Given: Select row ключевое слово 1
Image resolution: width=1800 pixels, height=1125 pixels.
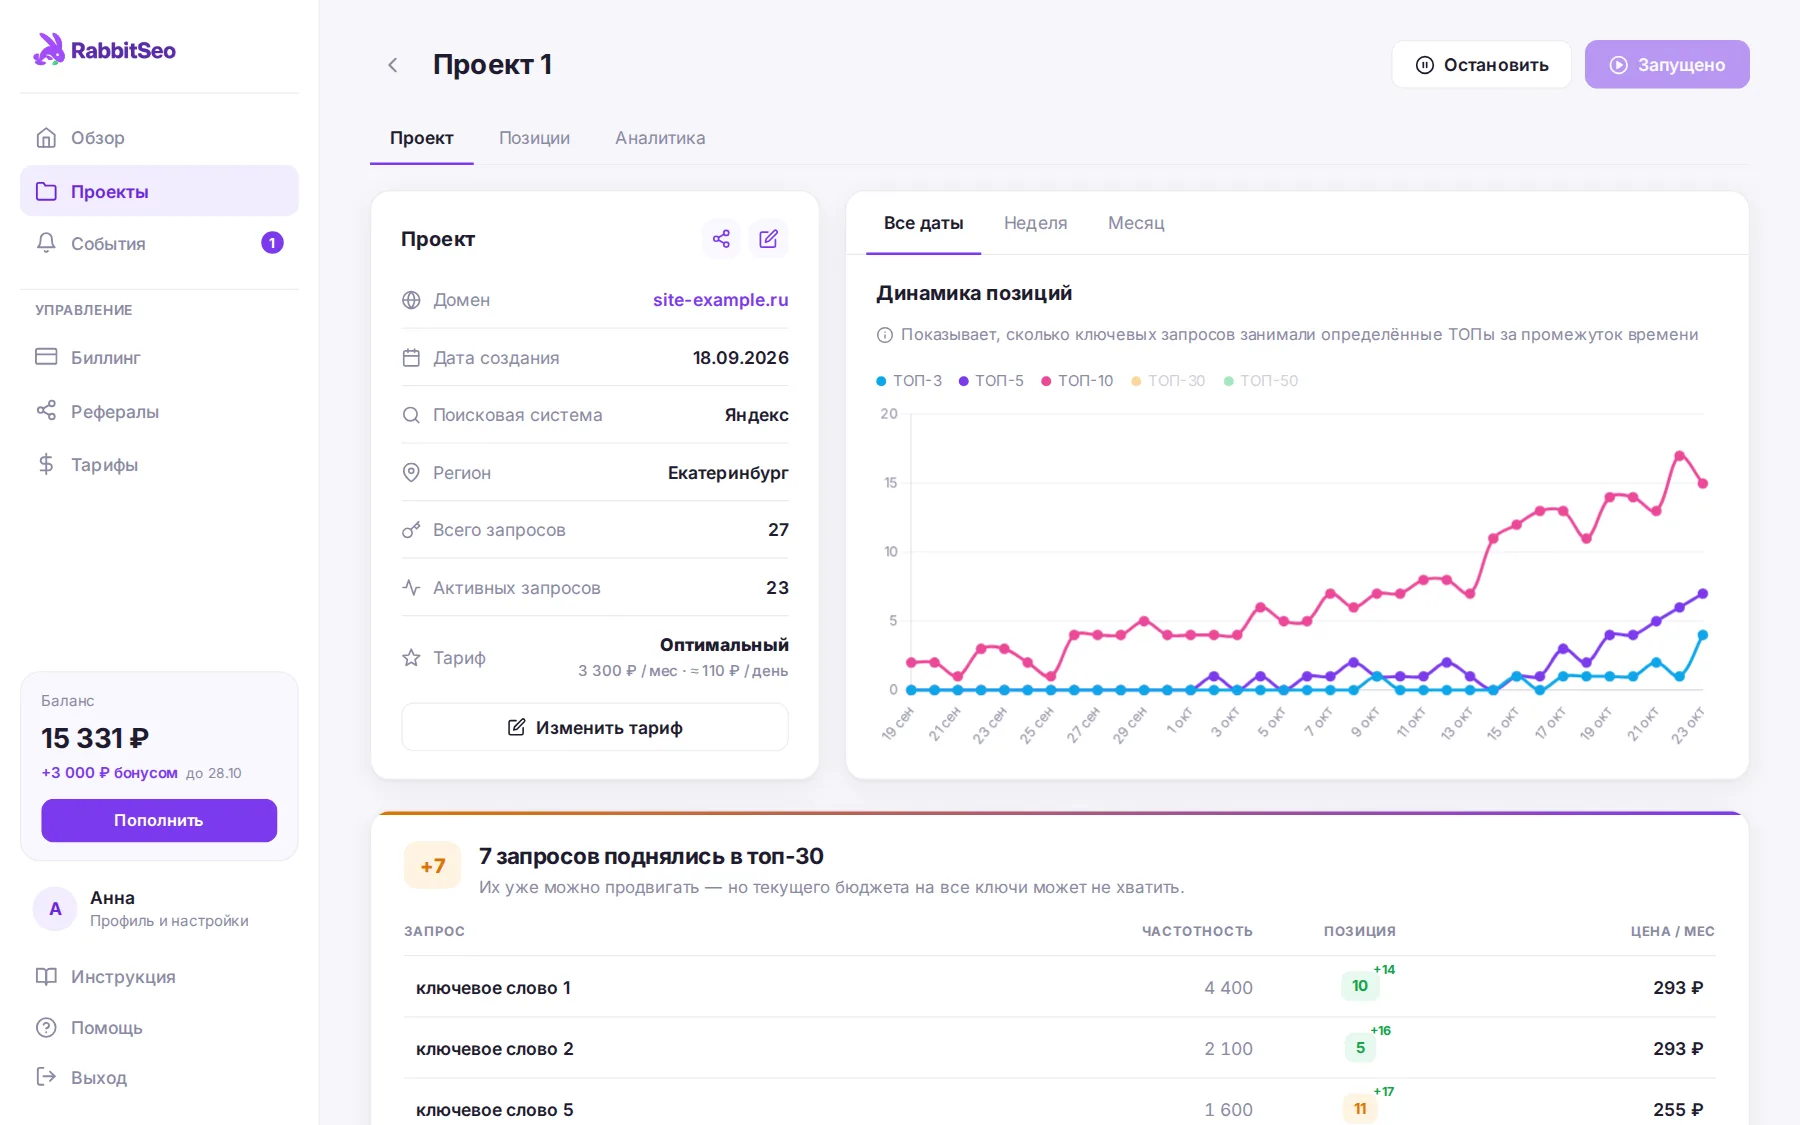Looking at the screenshot, I should point(1060,987).
